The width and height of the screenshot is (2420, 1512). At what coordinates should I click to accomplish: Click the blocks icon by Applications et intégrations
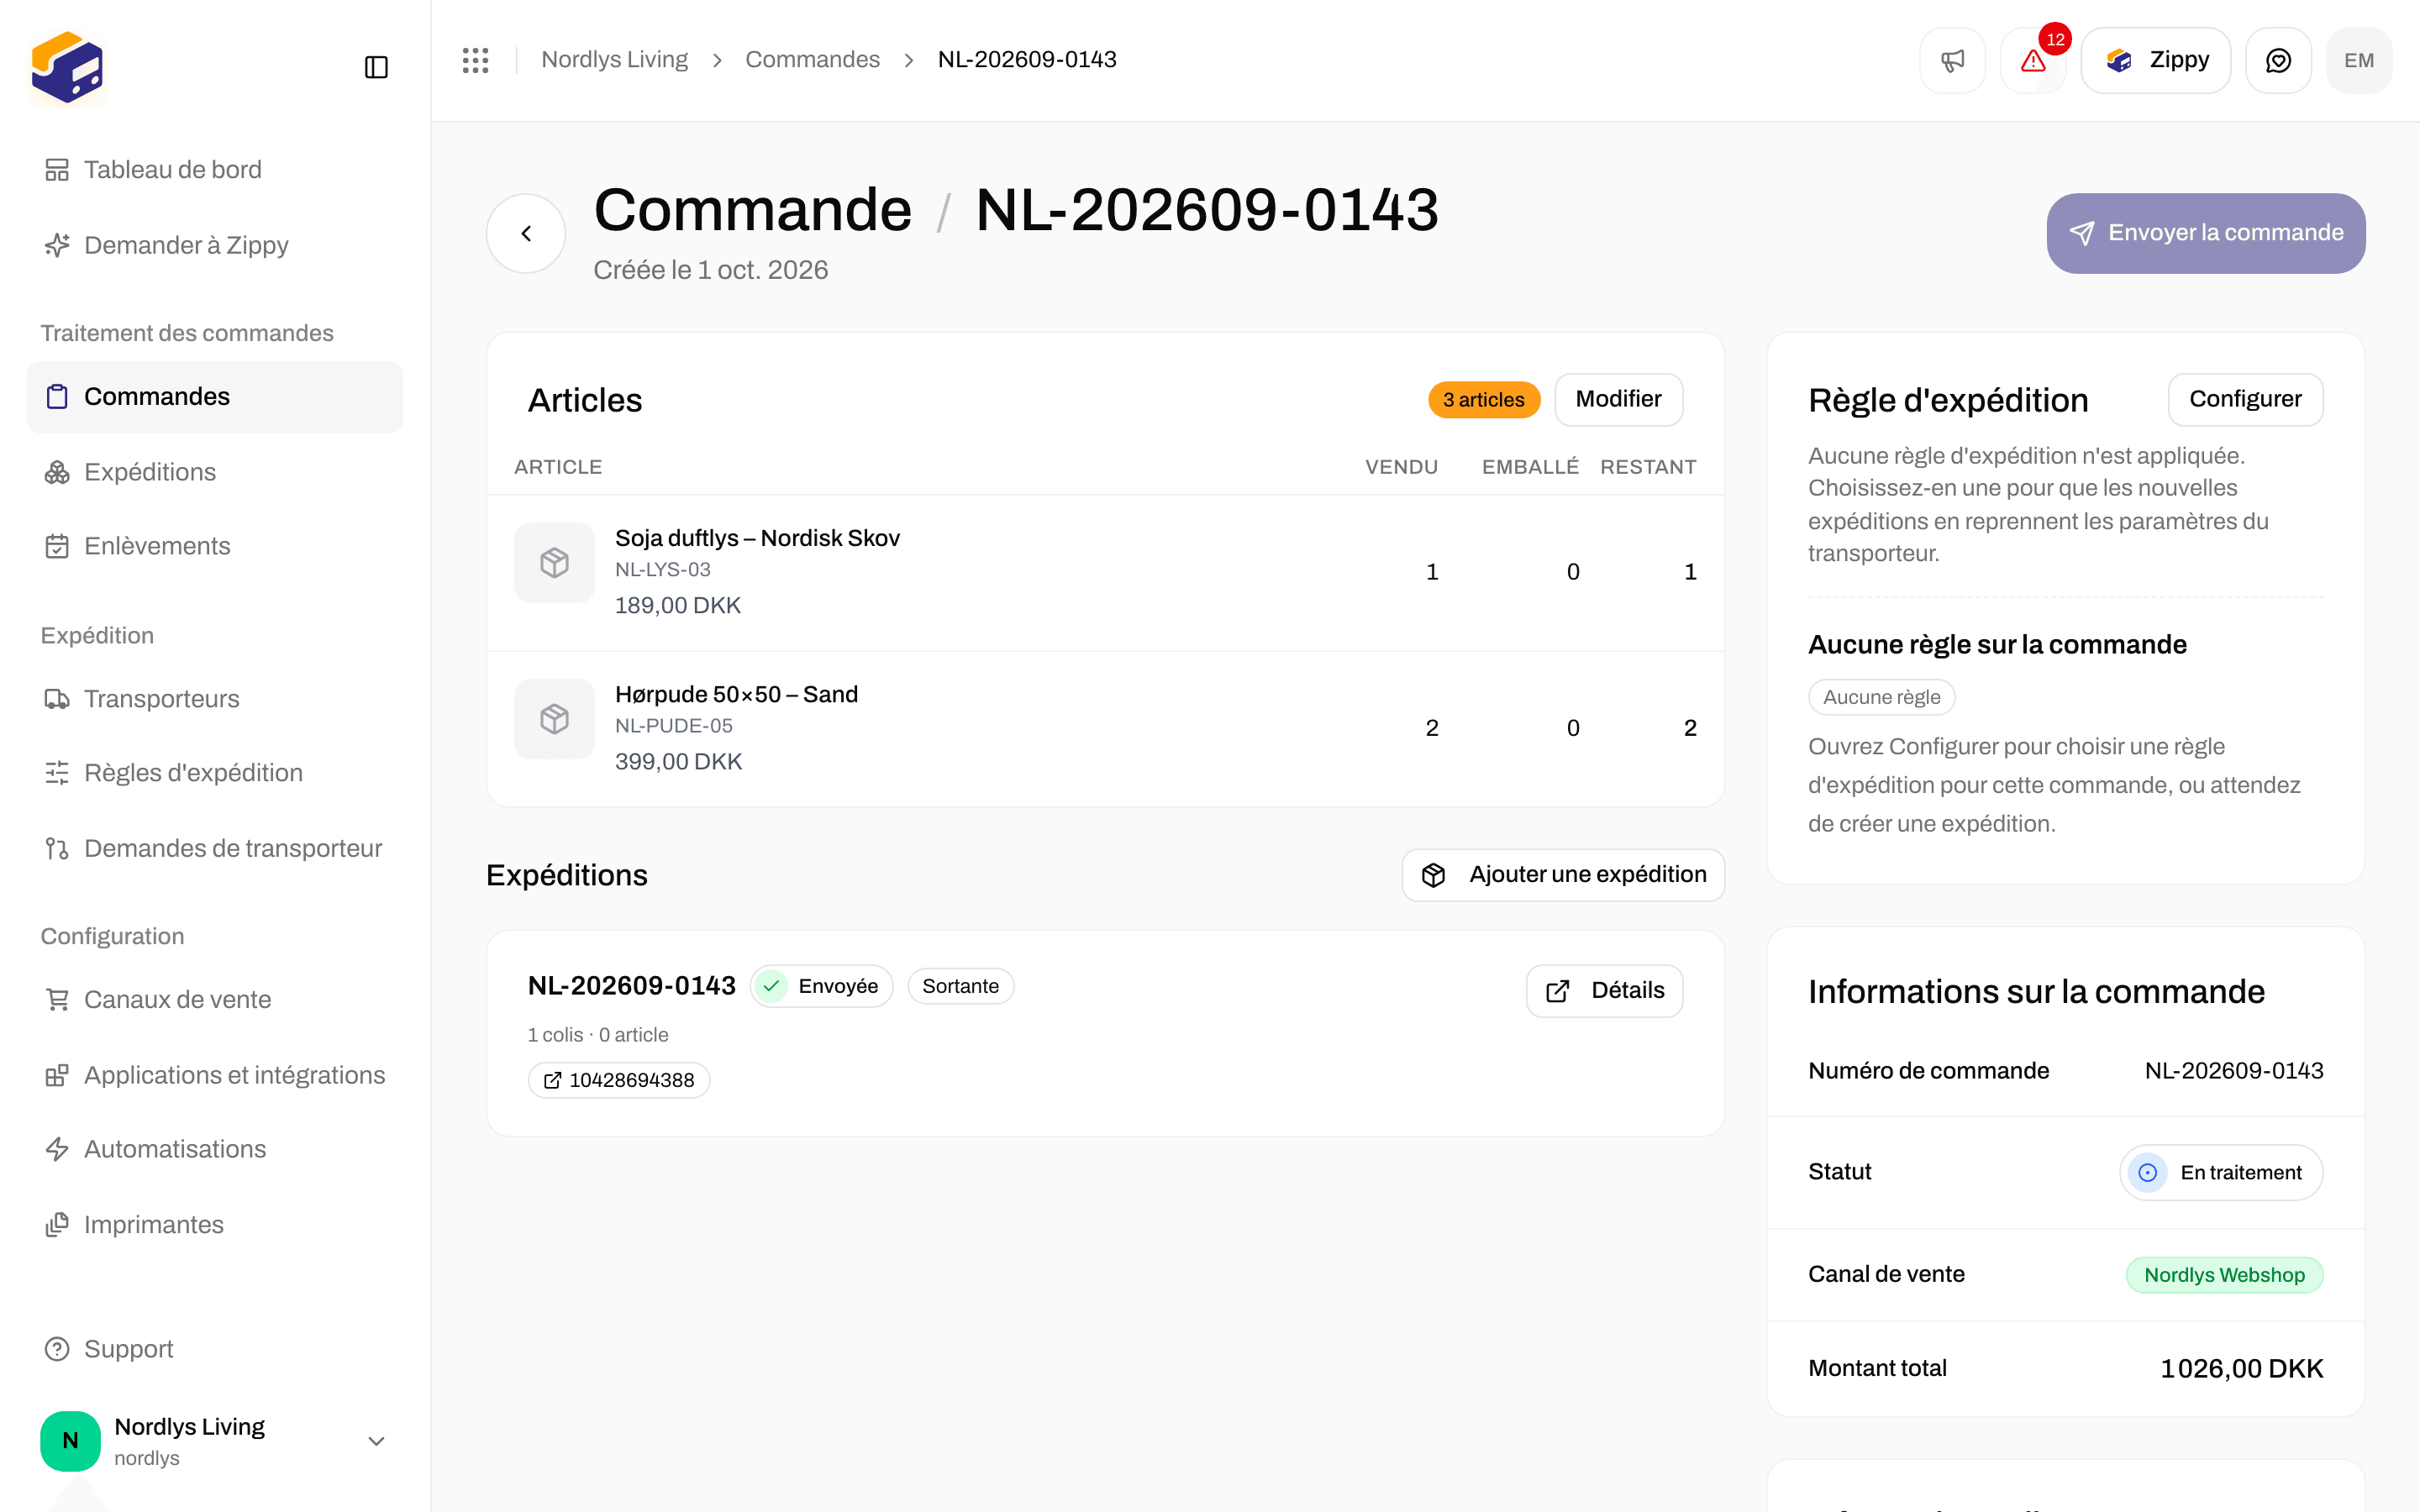[57, 1075]
